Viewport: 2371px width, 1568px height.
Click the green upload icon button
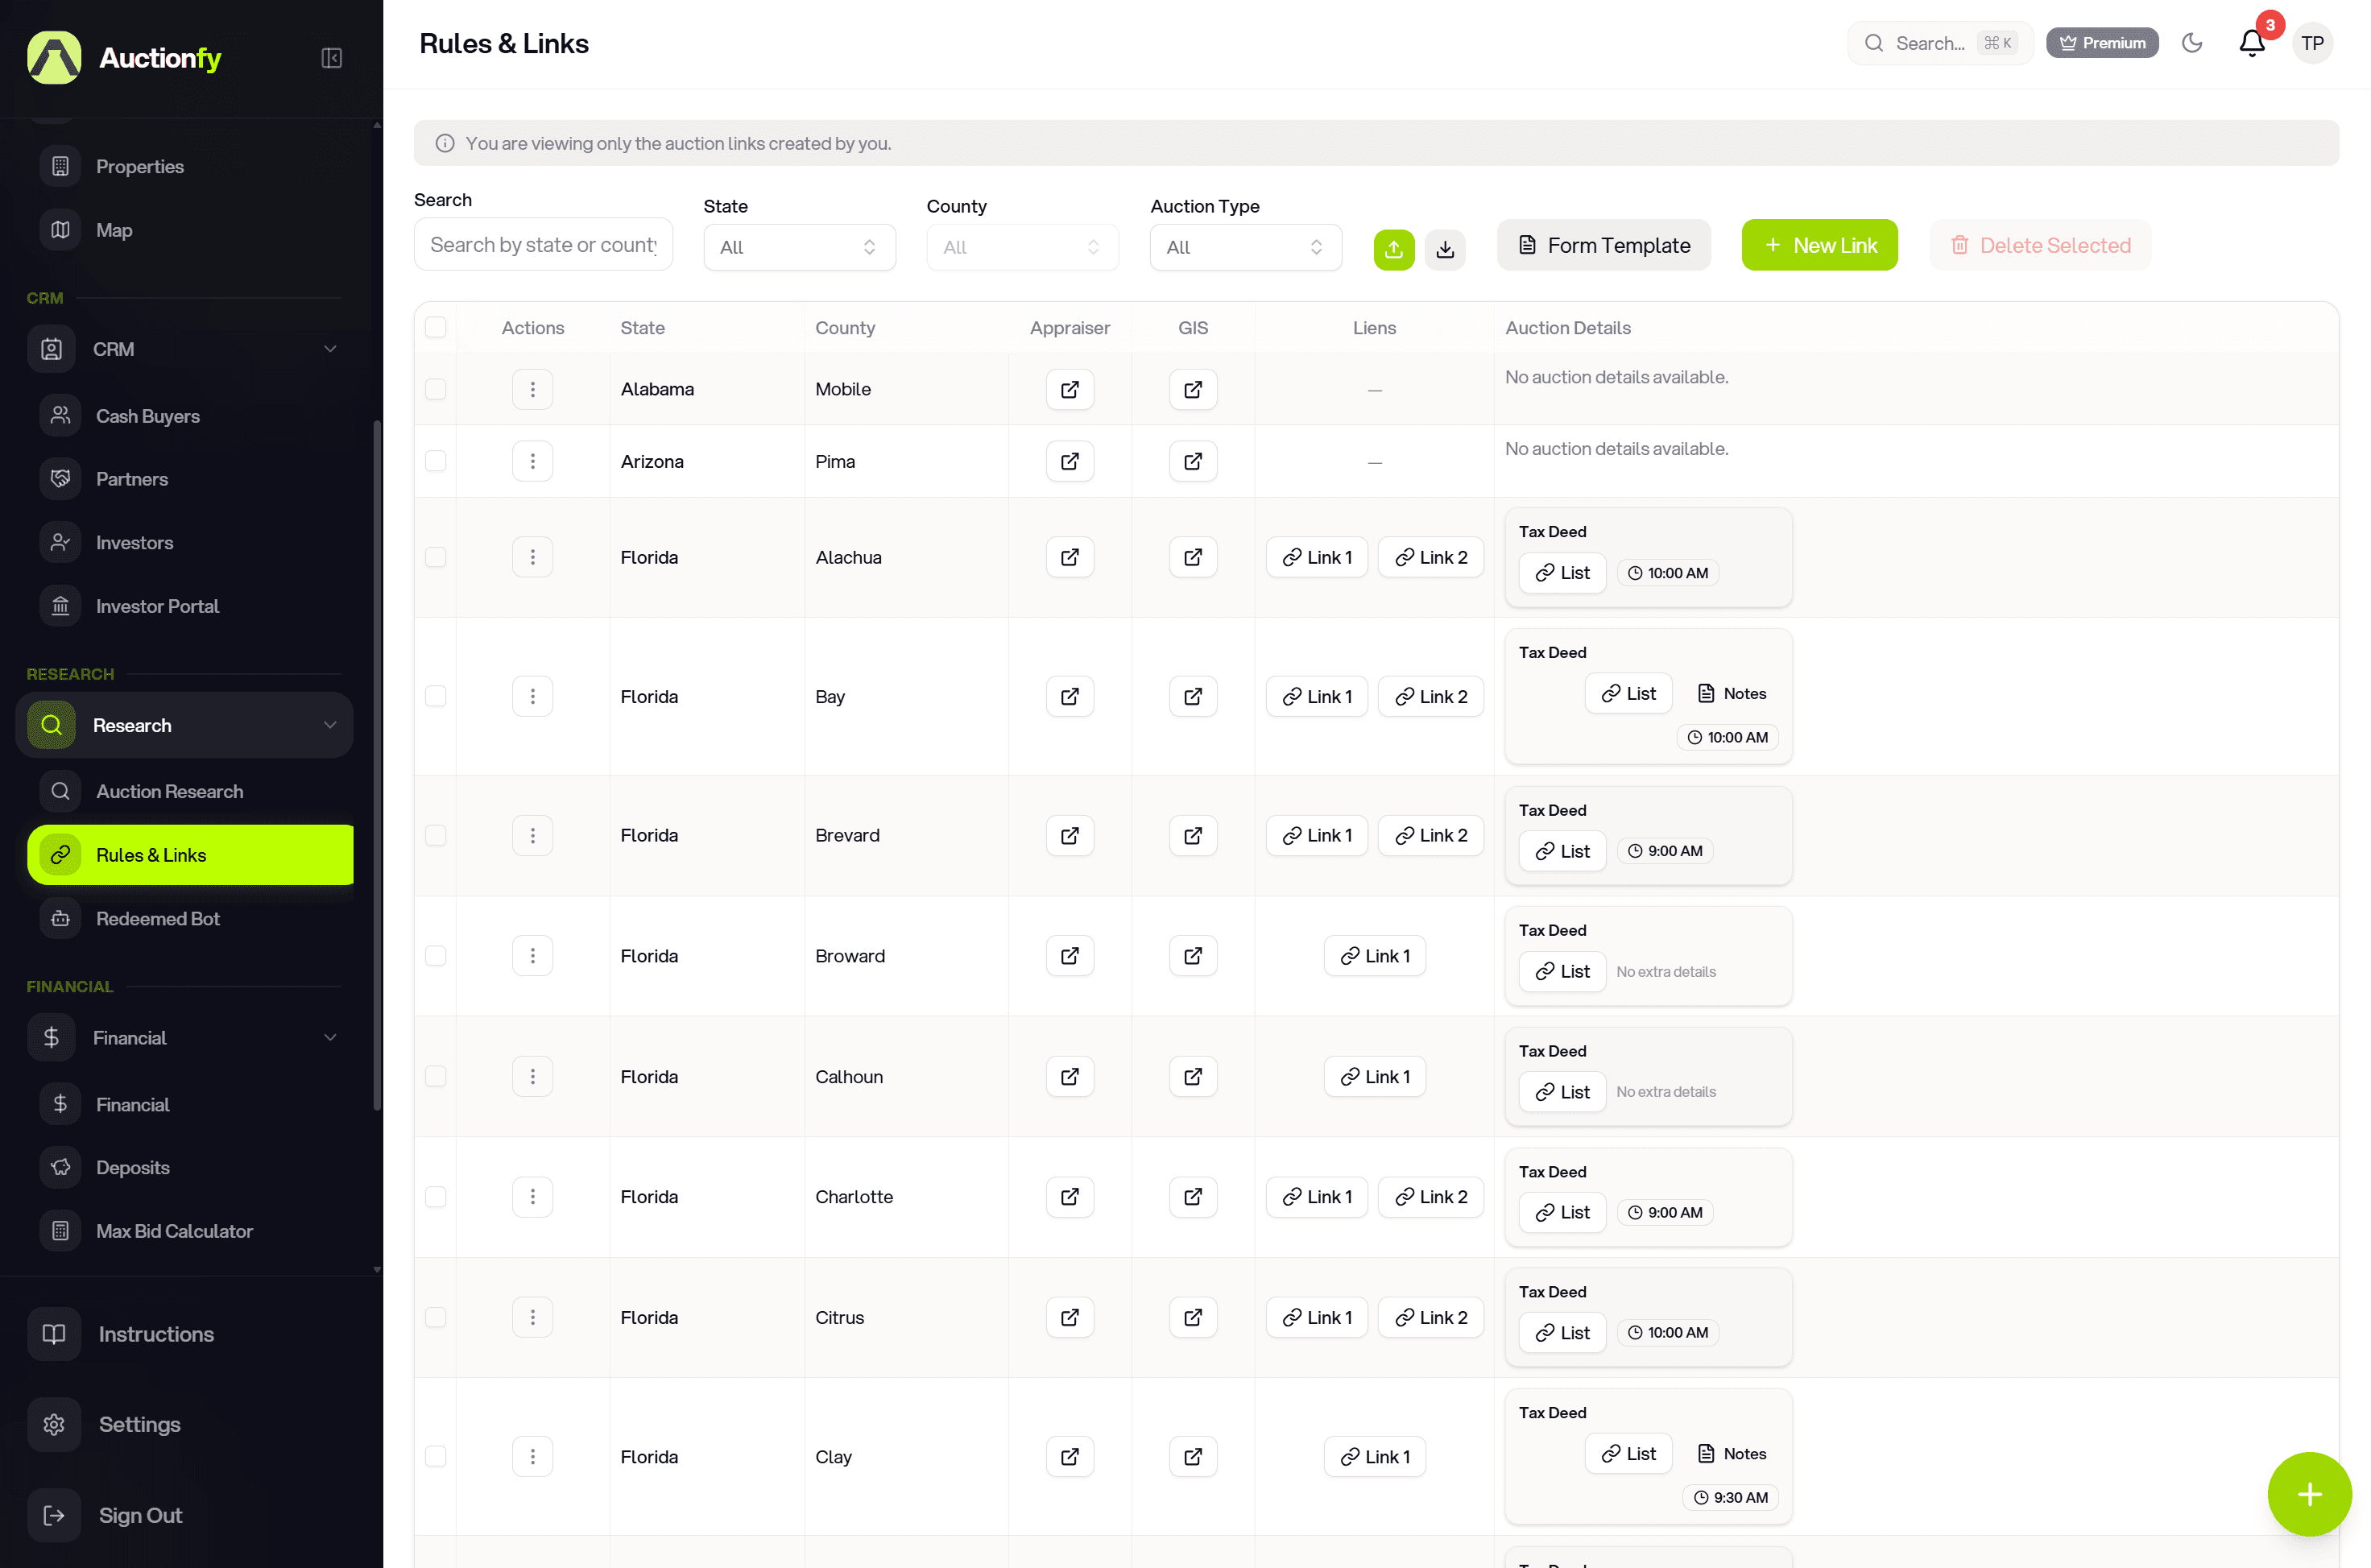1393,248
